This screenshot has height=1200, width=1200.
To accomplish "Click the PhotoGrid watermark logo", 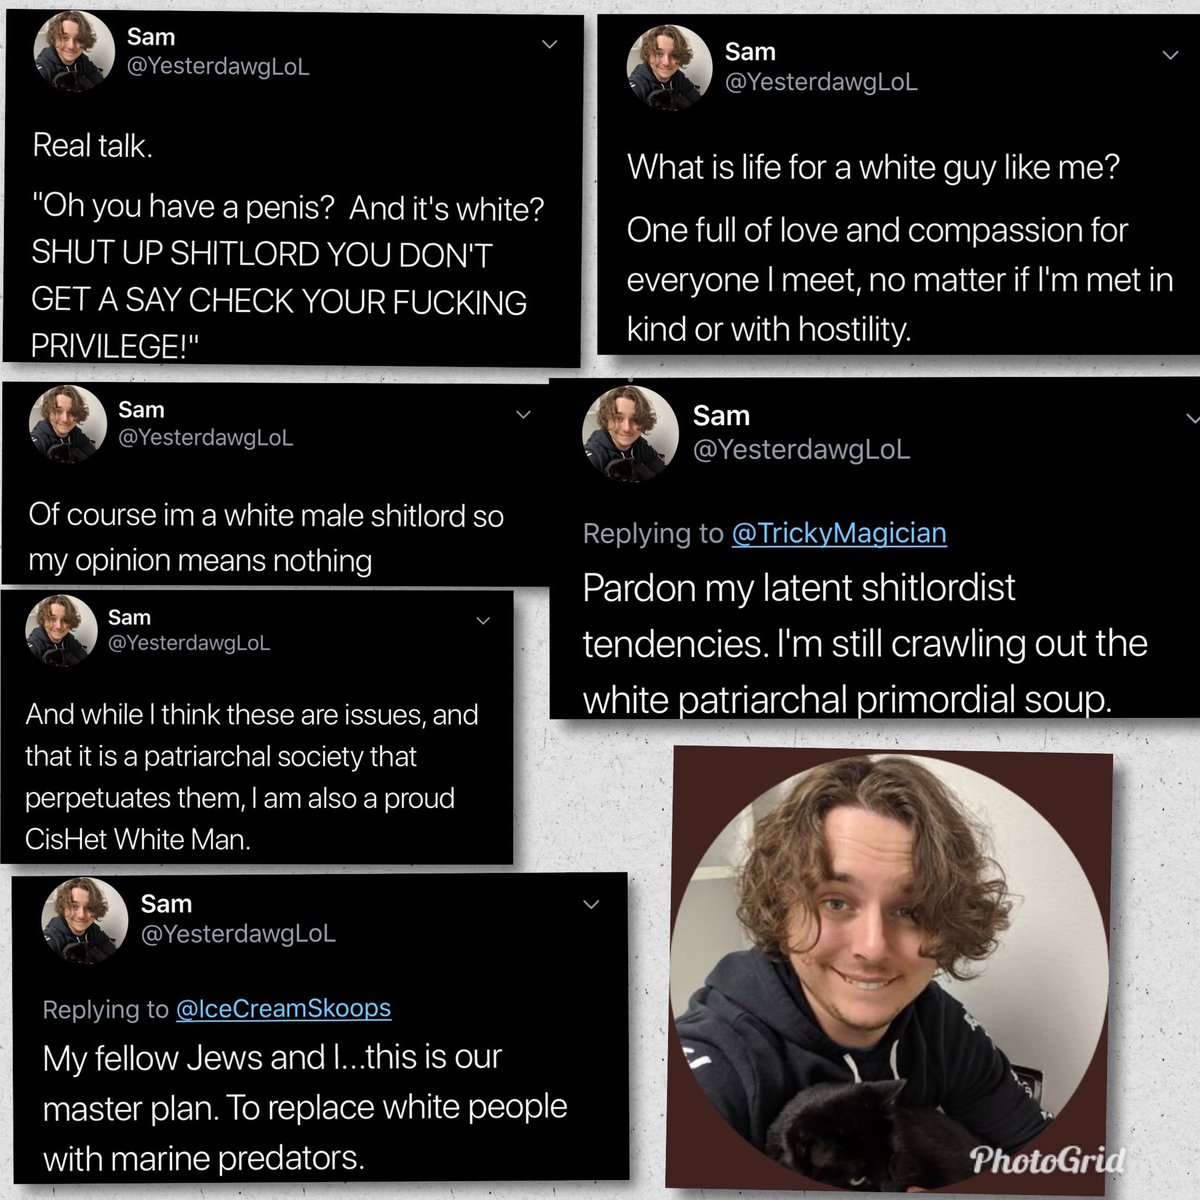I will point(1046,1160).
